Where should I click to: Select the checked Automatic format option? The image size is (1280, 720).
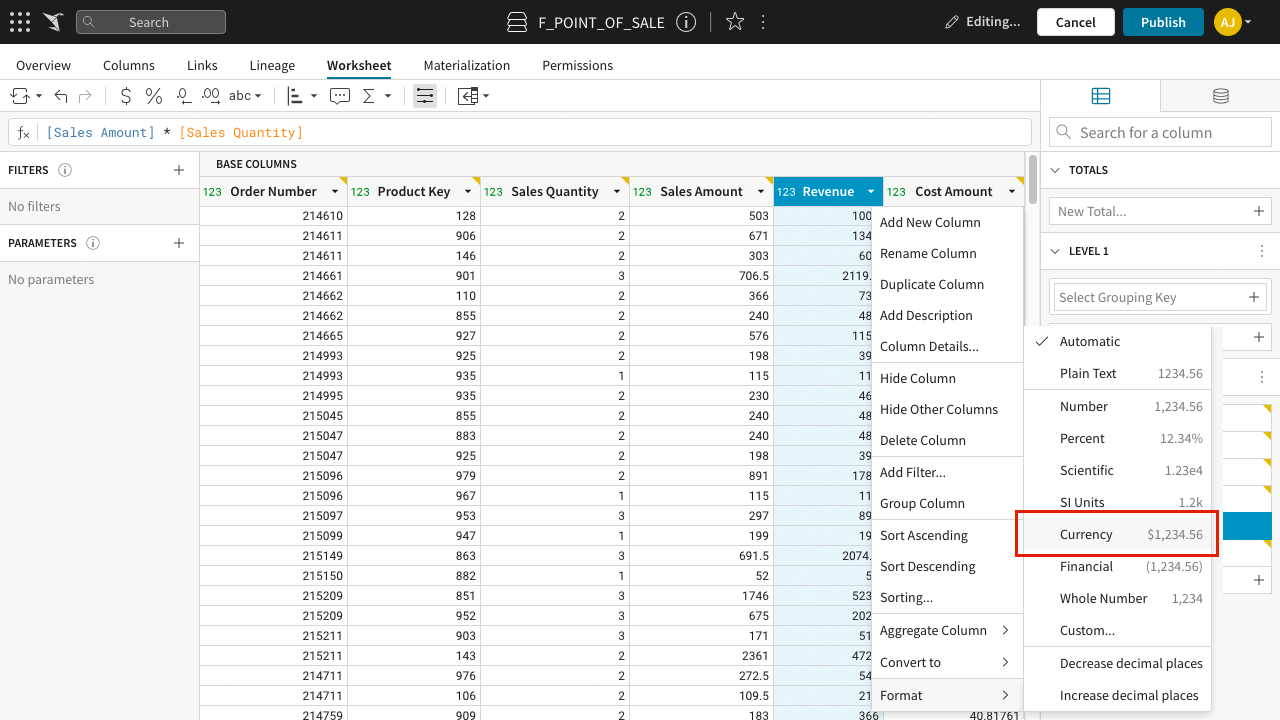tap(1117, 341)
